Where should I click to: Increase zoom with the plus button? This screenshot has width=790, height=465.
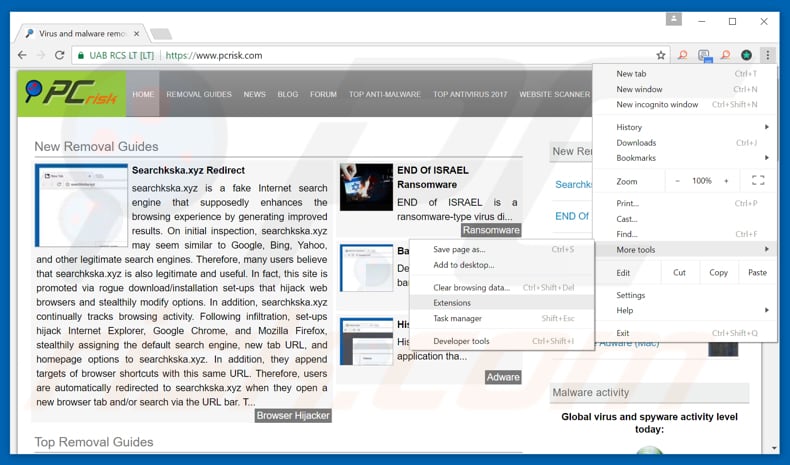[726, 181]
